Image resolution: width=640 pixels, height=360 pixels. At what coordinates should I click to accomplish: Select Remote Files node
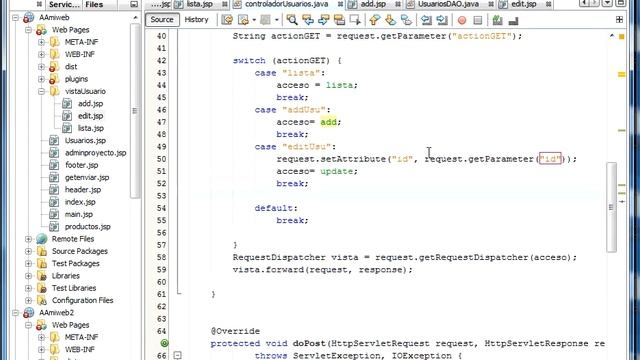[x=73, y=239]
